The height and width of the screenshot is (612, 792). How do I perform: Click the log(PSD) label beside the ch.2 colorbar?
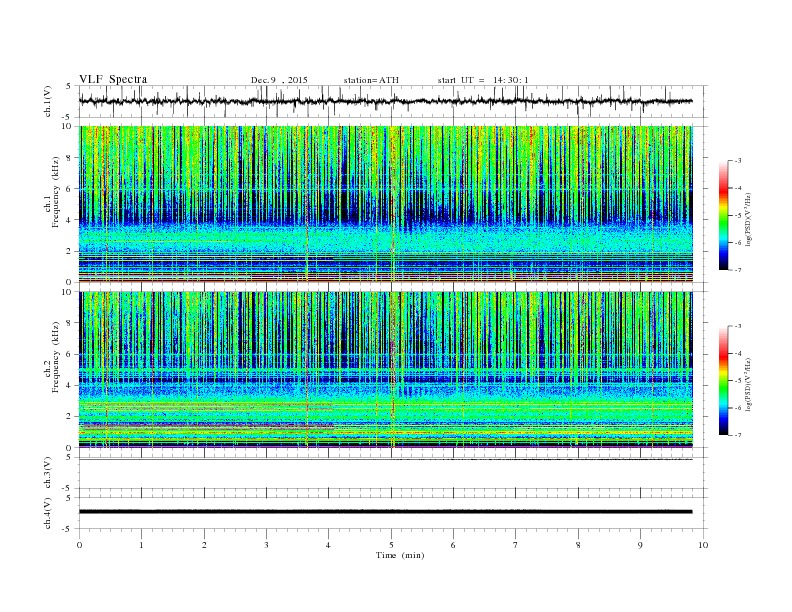click(750, 384)
